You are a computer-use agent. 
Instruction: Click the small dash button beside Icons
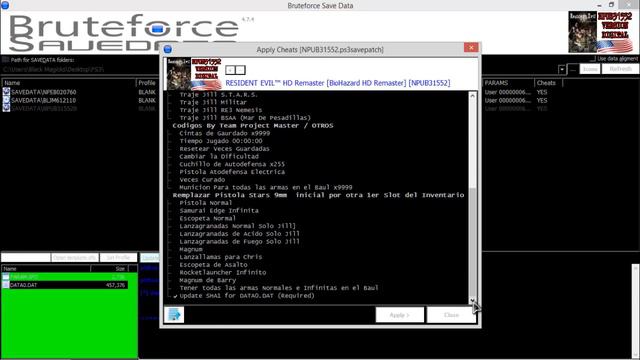point(573,69)
